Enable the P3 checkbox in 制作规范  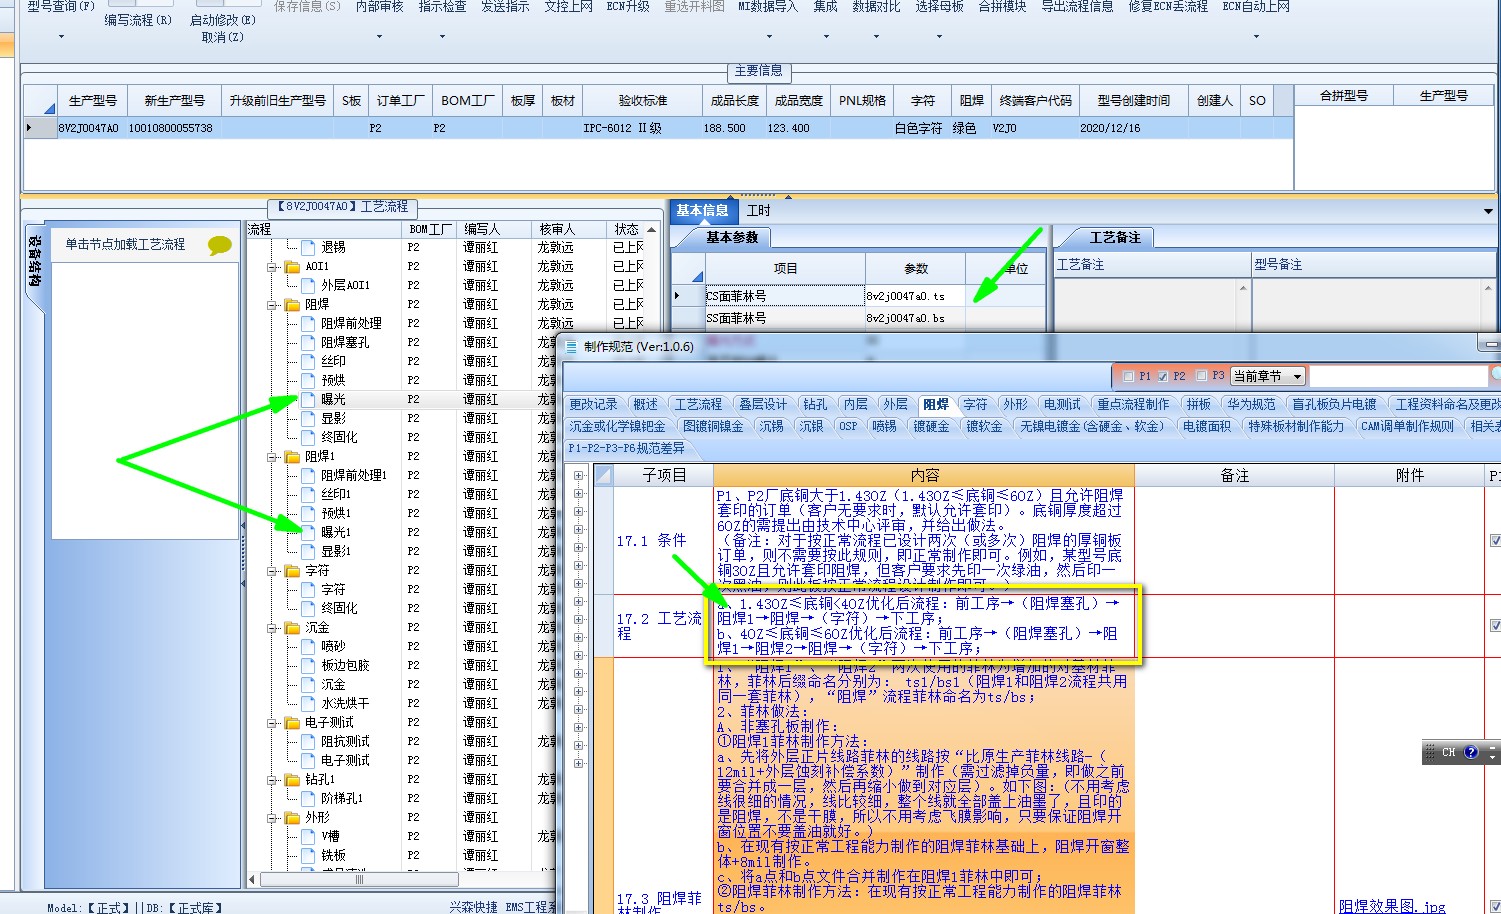click(1202, 377)
